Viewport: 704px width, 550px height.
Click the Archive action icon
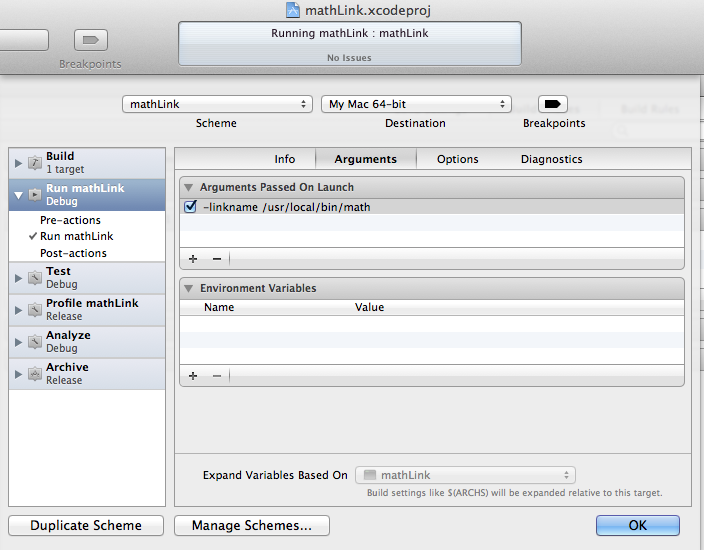click(x=35, y=374)
